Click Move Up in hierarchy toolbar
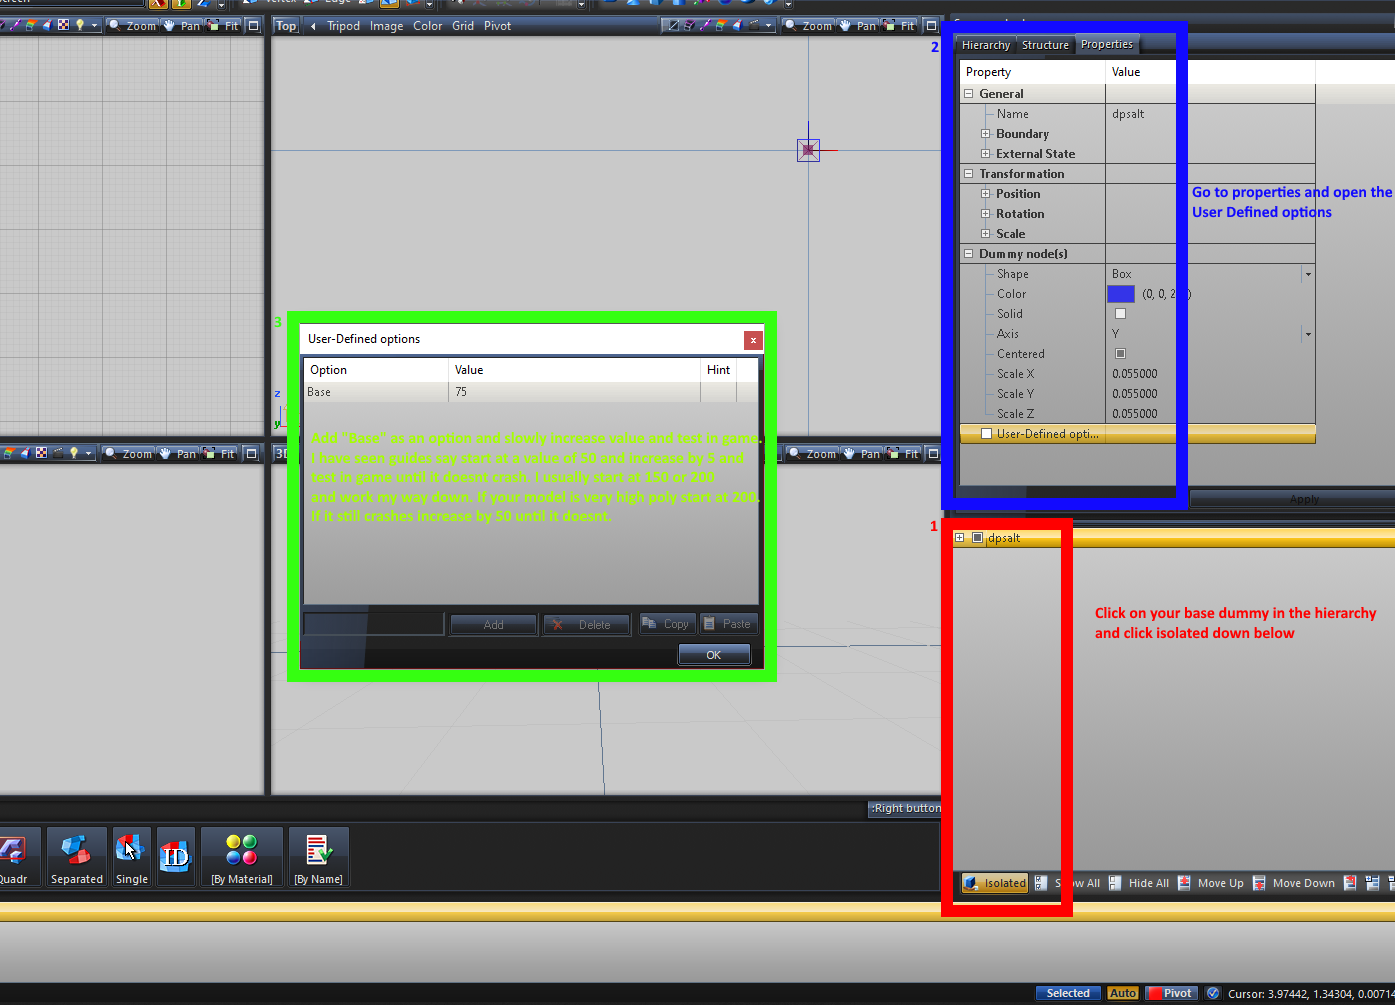 (x=1211, y=883)
